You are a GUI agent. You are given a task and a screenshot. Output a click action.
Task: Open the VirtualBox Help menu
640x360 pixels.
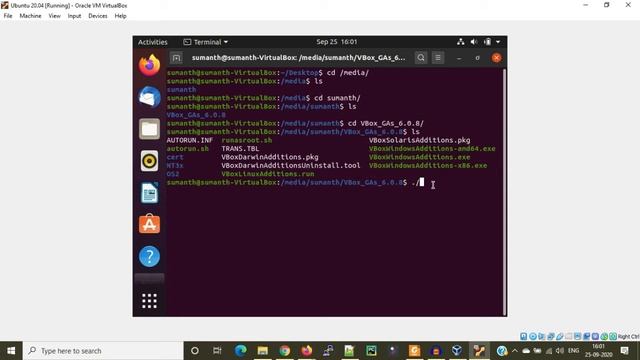120,16
